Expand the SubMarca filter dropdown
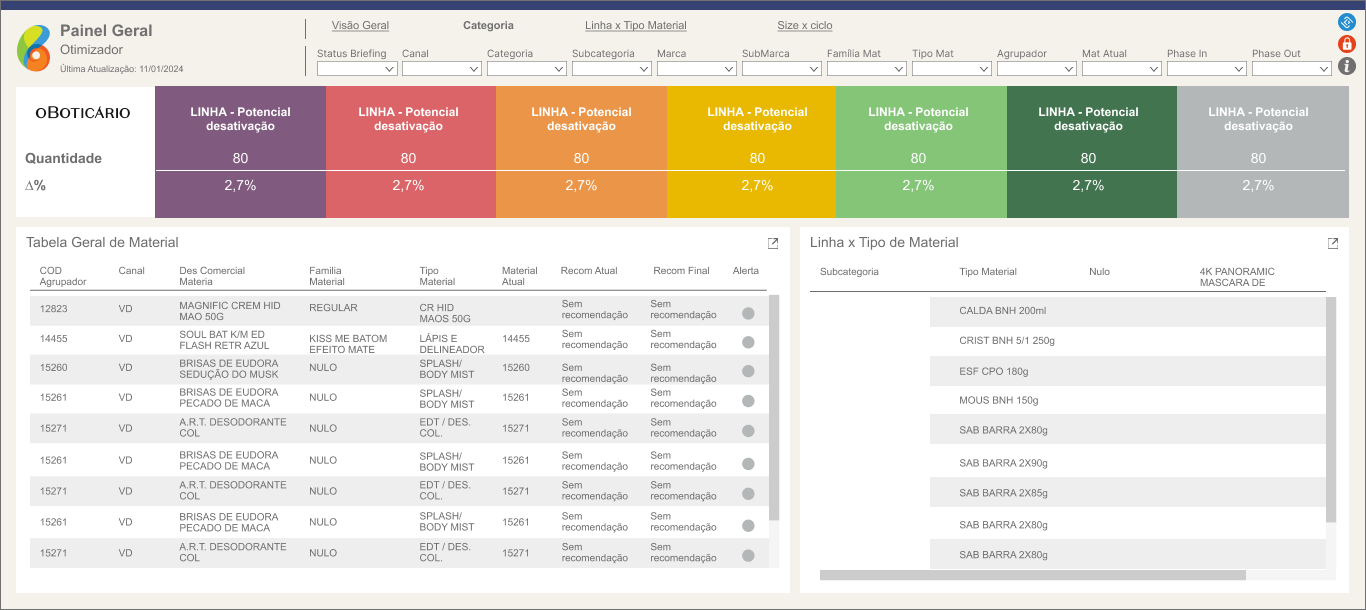 tap(782, 69)
